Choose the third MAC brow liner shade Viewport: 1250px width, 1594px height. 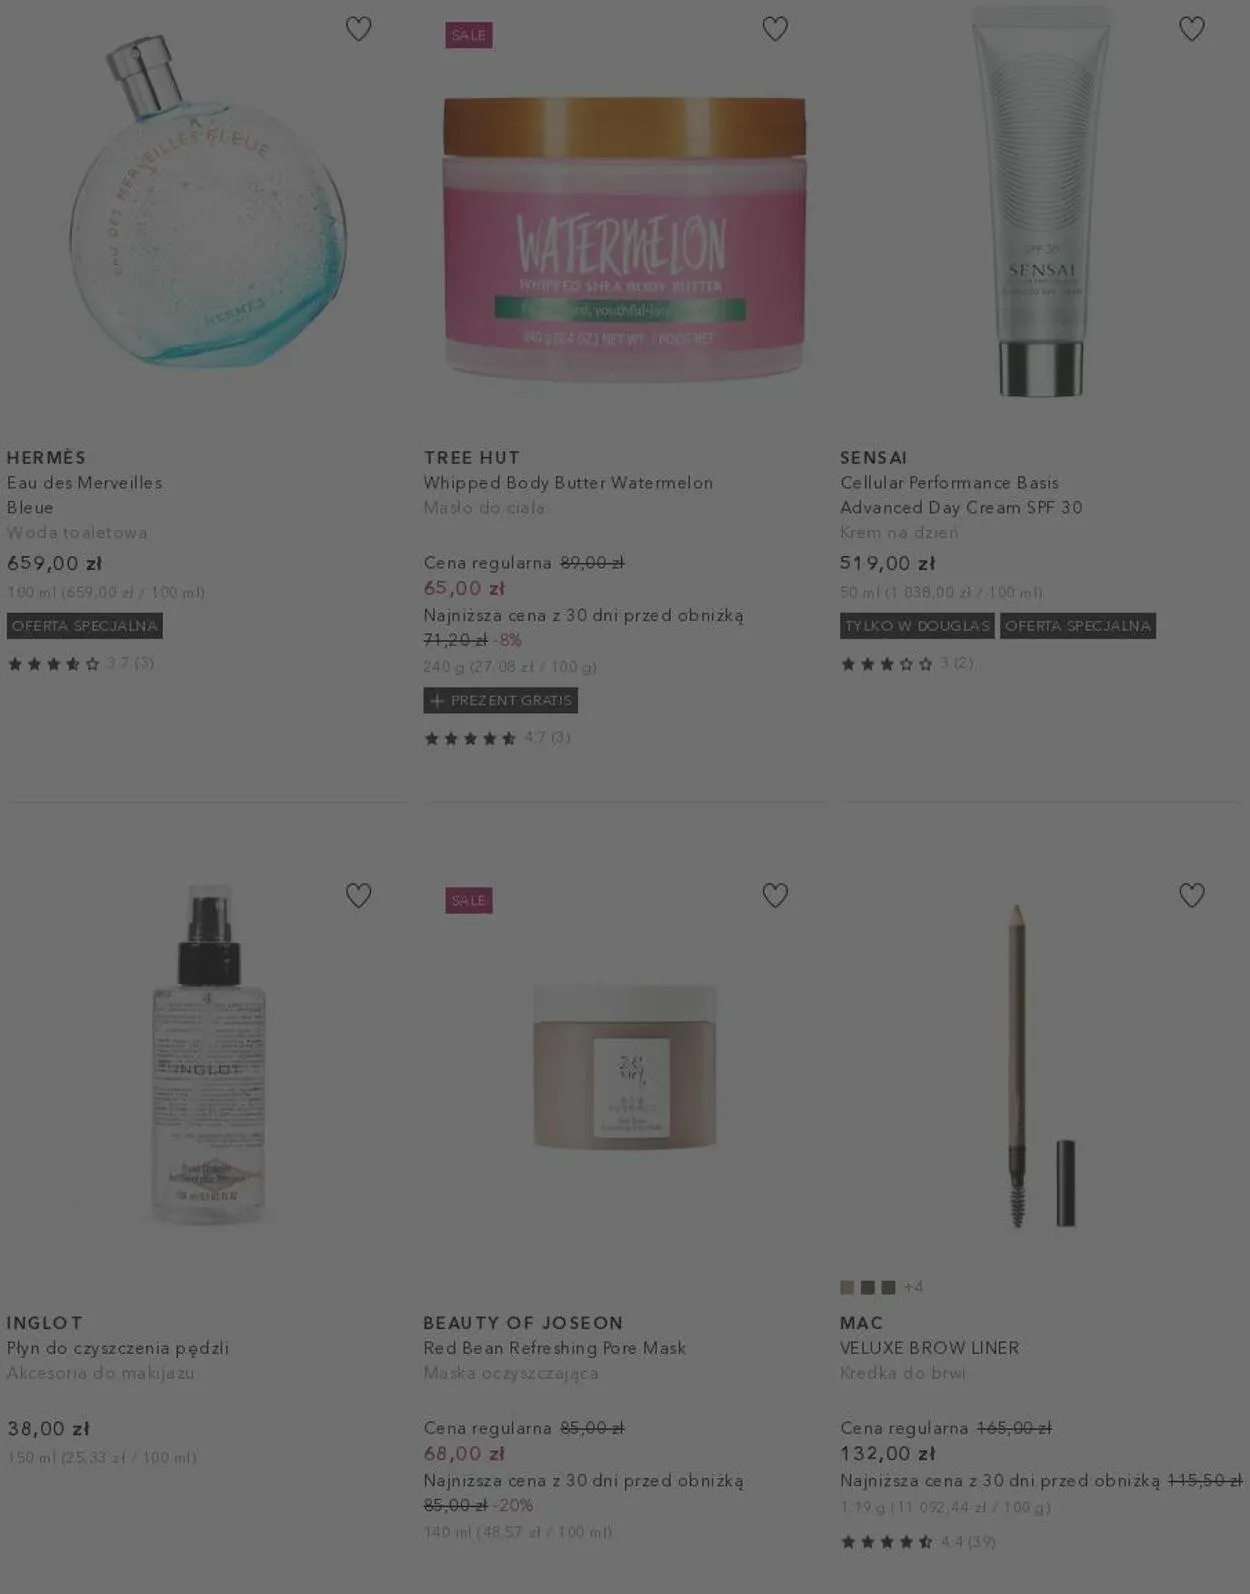pyautogui.click(x=888, y=1287)
